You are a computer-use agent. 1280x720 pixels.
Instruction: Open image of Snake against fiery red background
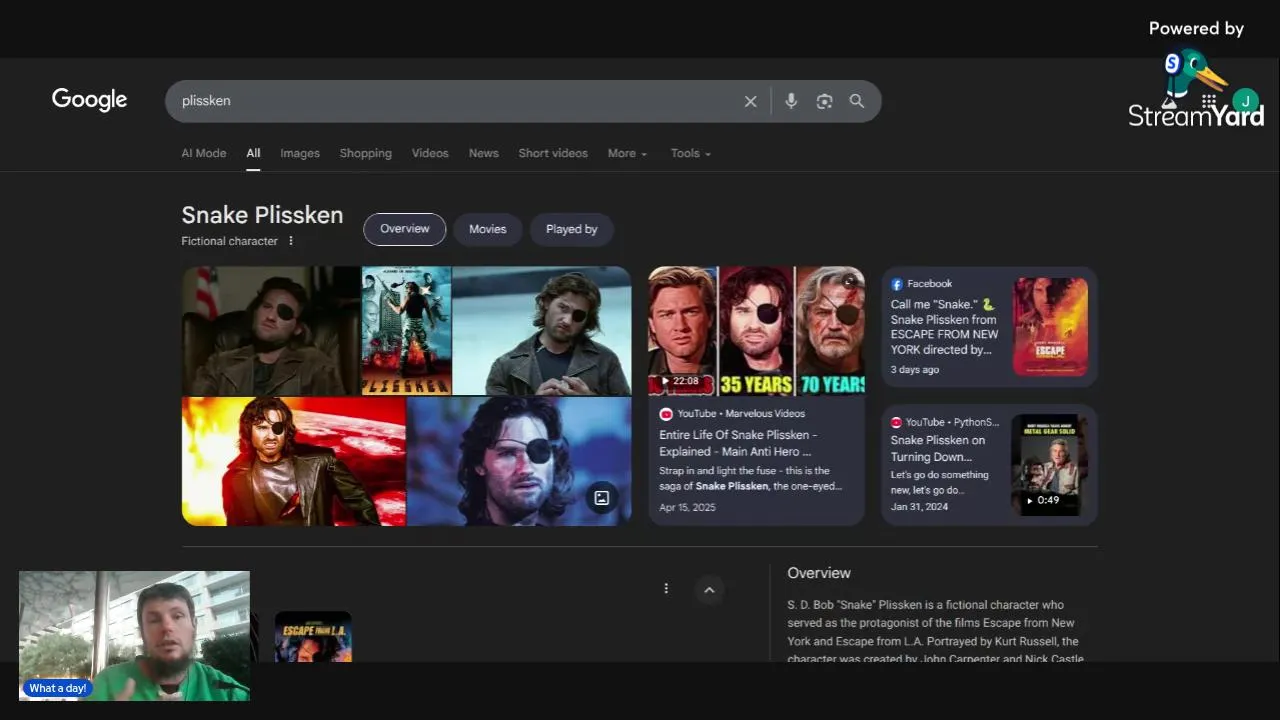293,461
